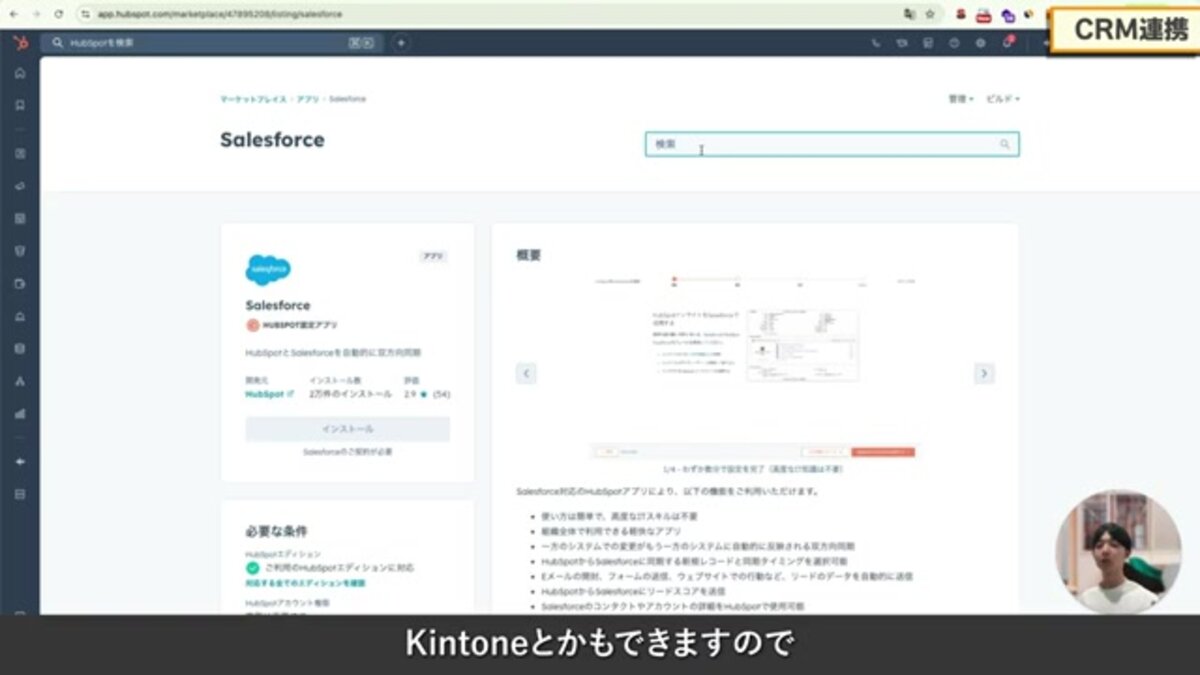
Task: Click the translate icon in the browser address bar
Action: coord(908,14)
